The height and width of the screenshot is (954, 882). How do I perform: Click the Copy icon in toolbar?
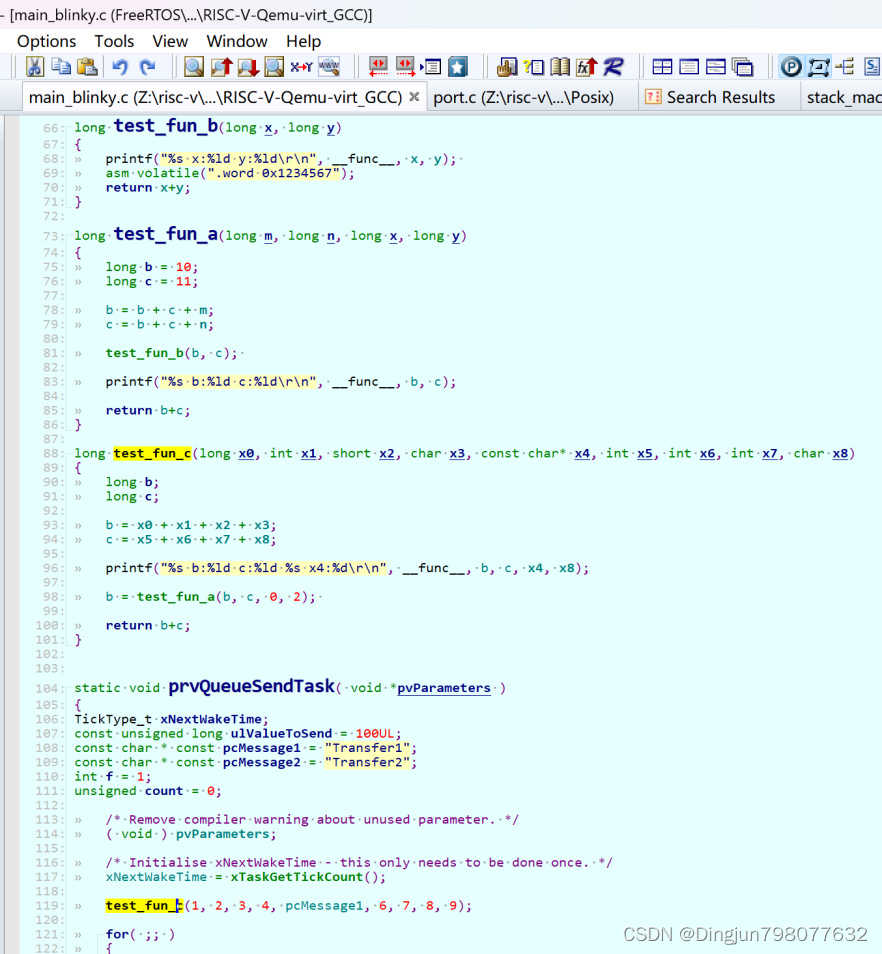pyautogui.click(x=61, y=66)
